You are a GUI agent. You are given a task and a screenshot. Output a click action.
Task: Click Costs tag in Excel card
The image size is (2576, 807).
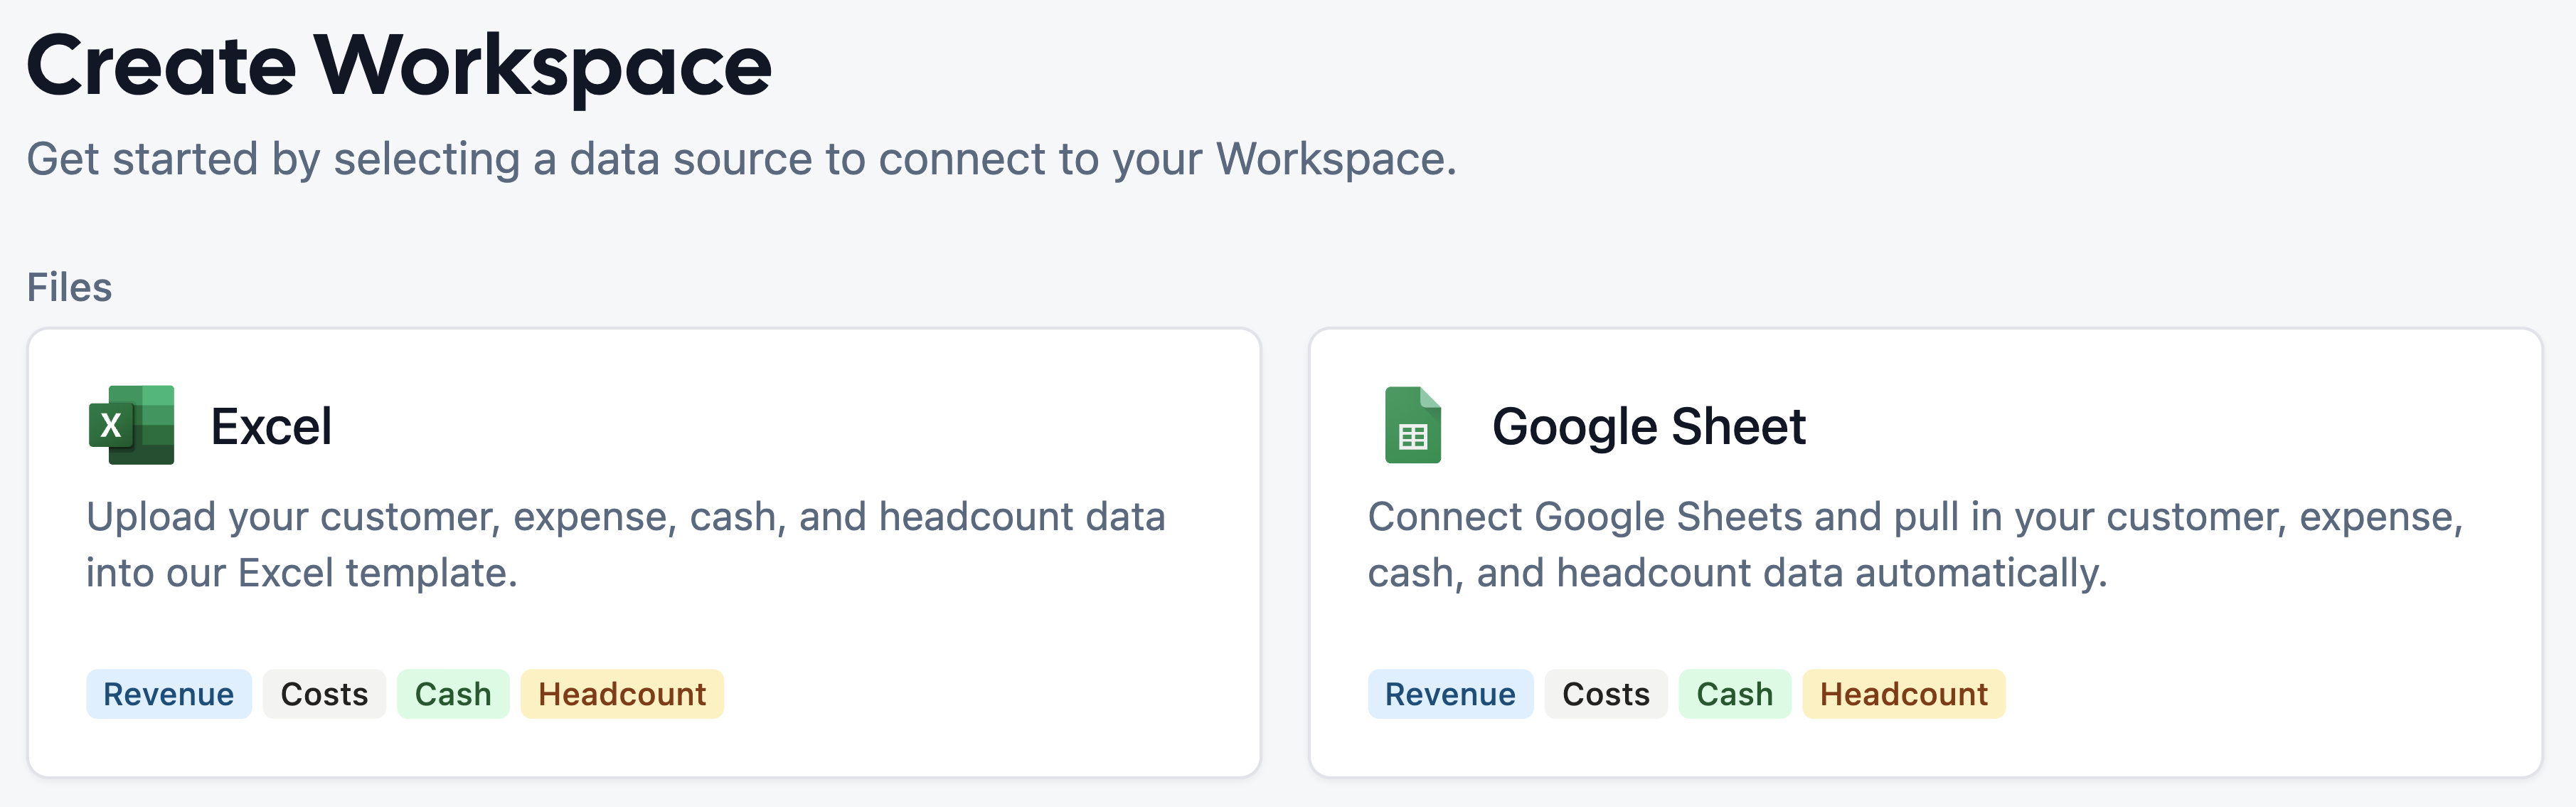[x=324, y=694]
